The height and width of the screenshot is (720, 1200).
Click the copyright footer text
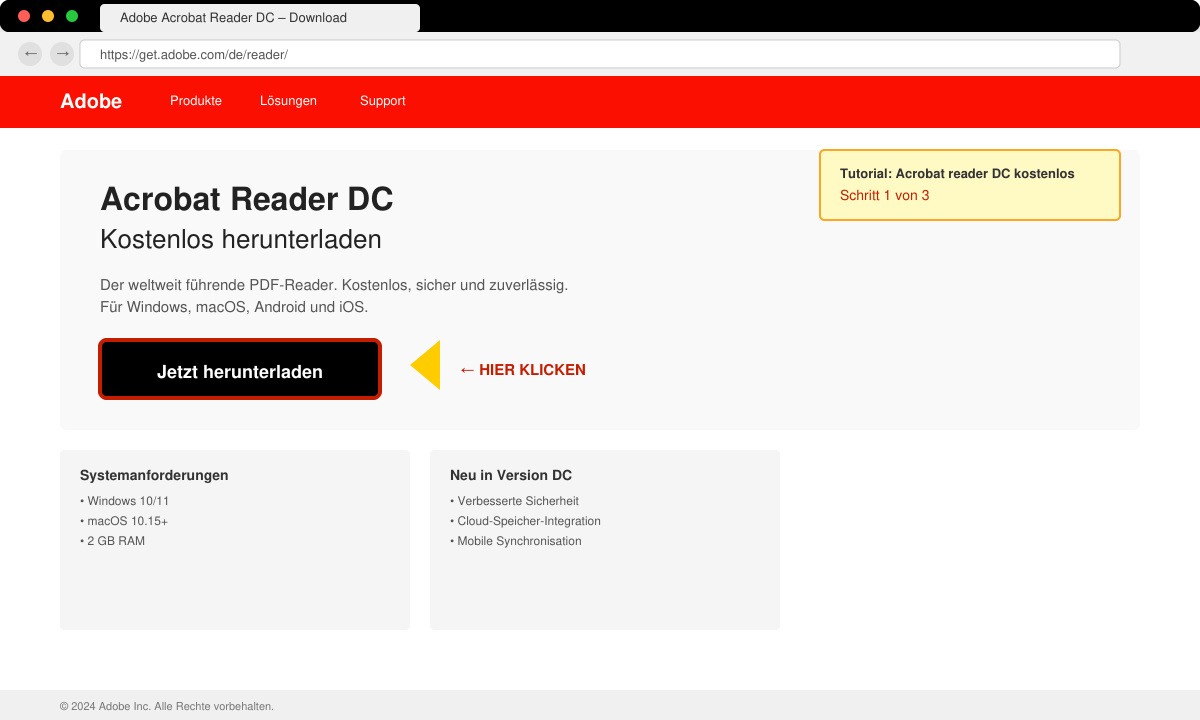(x=167, y=706)
